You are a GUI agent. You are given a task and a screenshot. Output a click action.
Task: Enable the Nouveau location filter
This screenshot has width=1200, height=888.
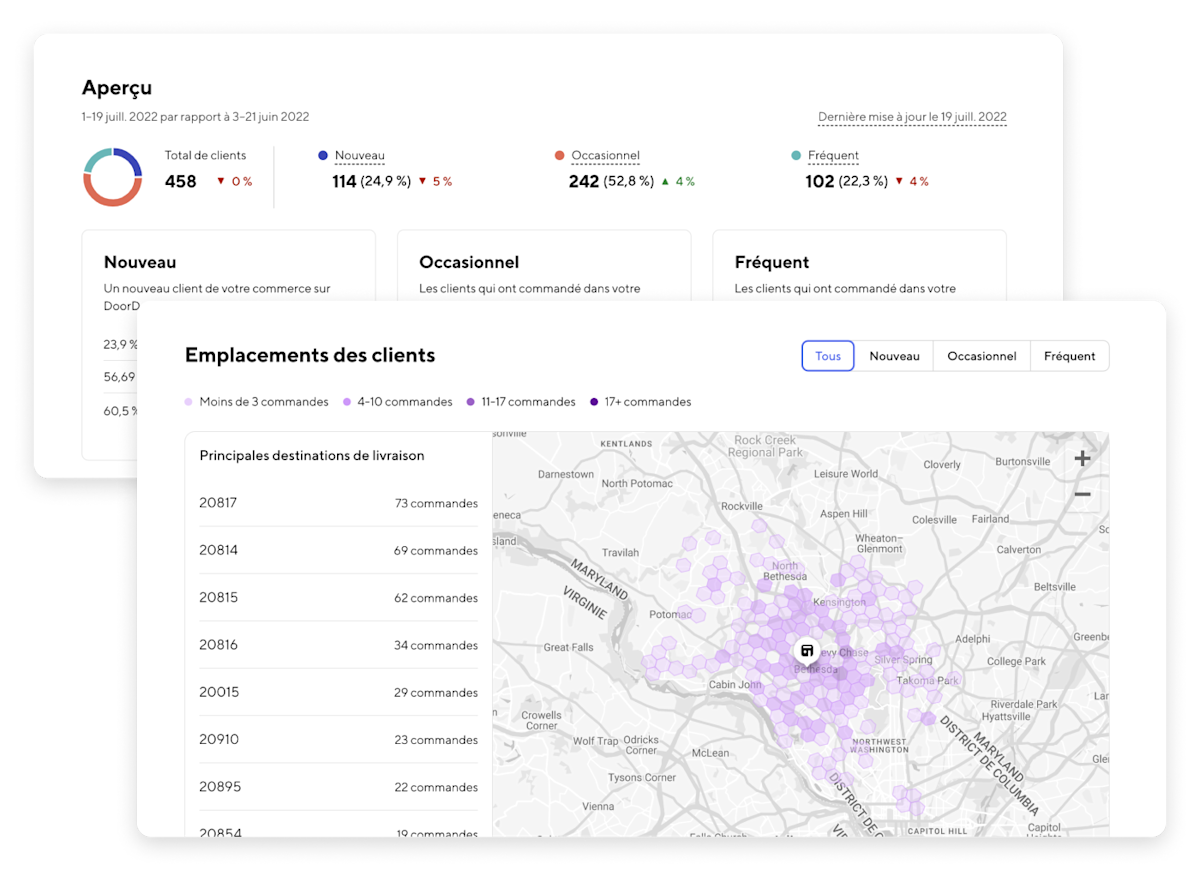point(894,355)
